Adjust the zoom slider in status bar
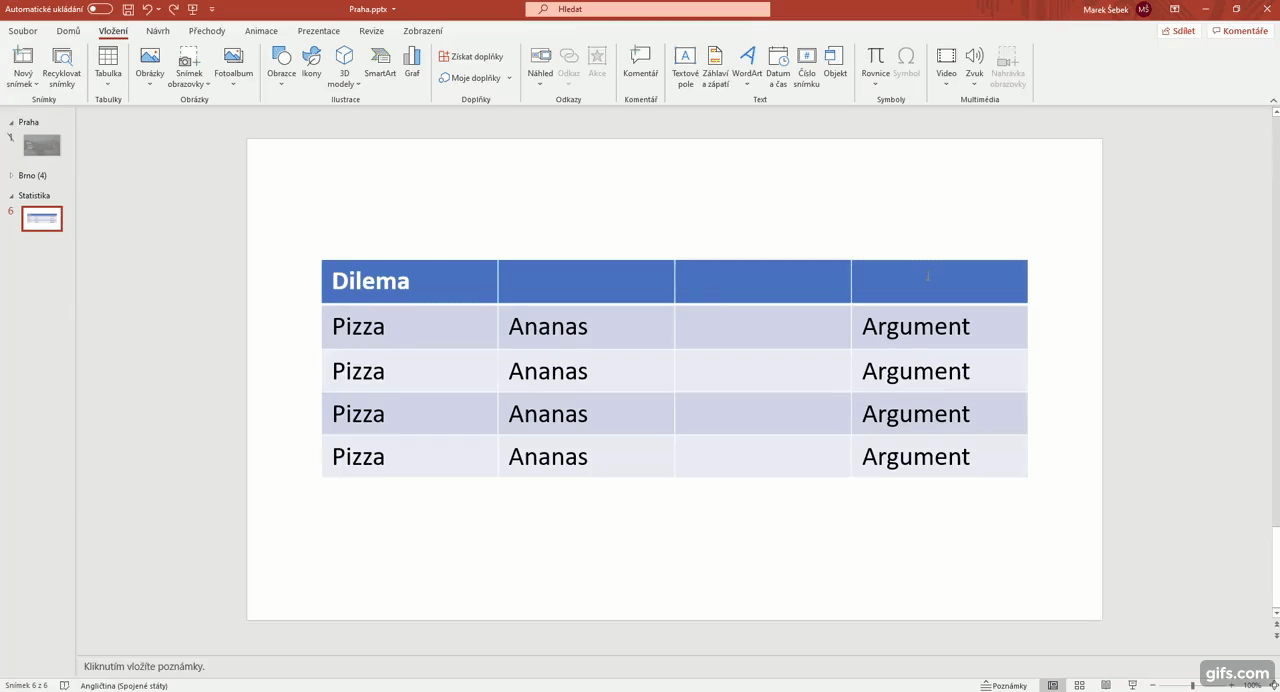 tap(1192, 685)
